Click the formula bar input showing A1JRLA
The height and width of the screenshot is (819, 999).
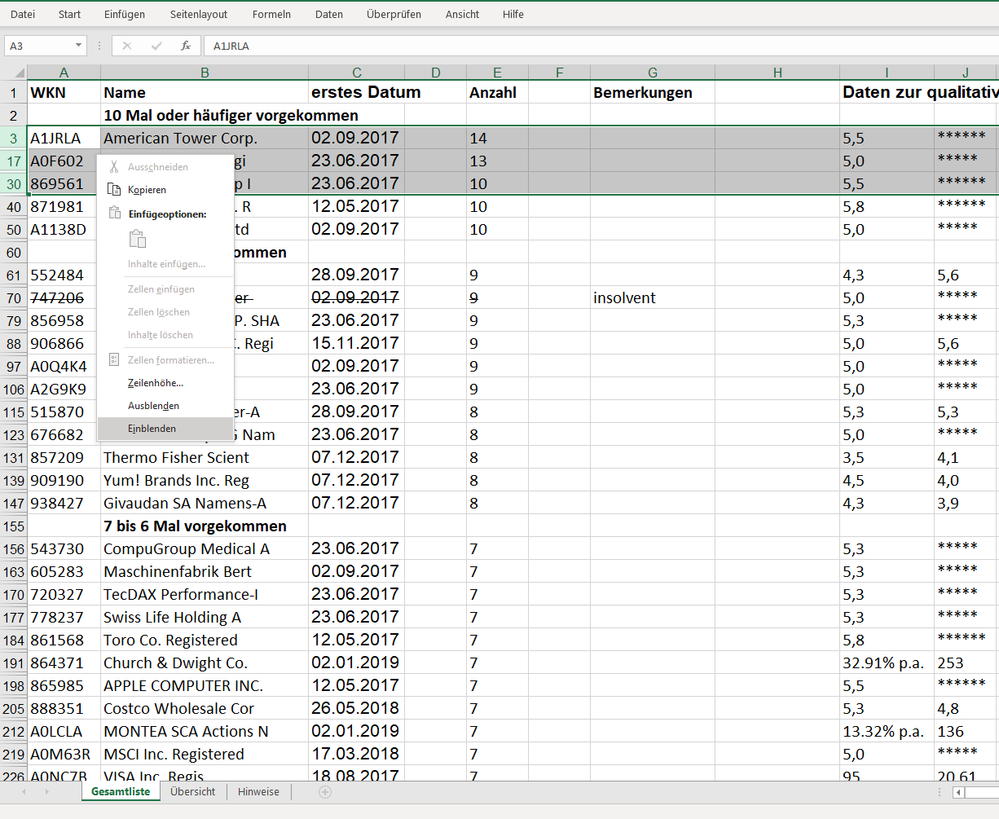pos(600,46)
